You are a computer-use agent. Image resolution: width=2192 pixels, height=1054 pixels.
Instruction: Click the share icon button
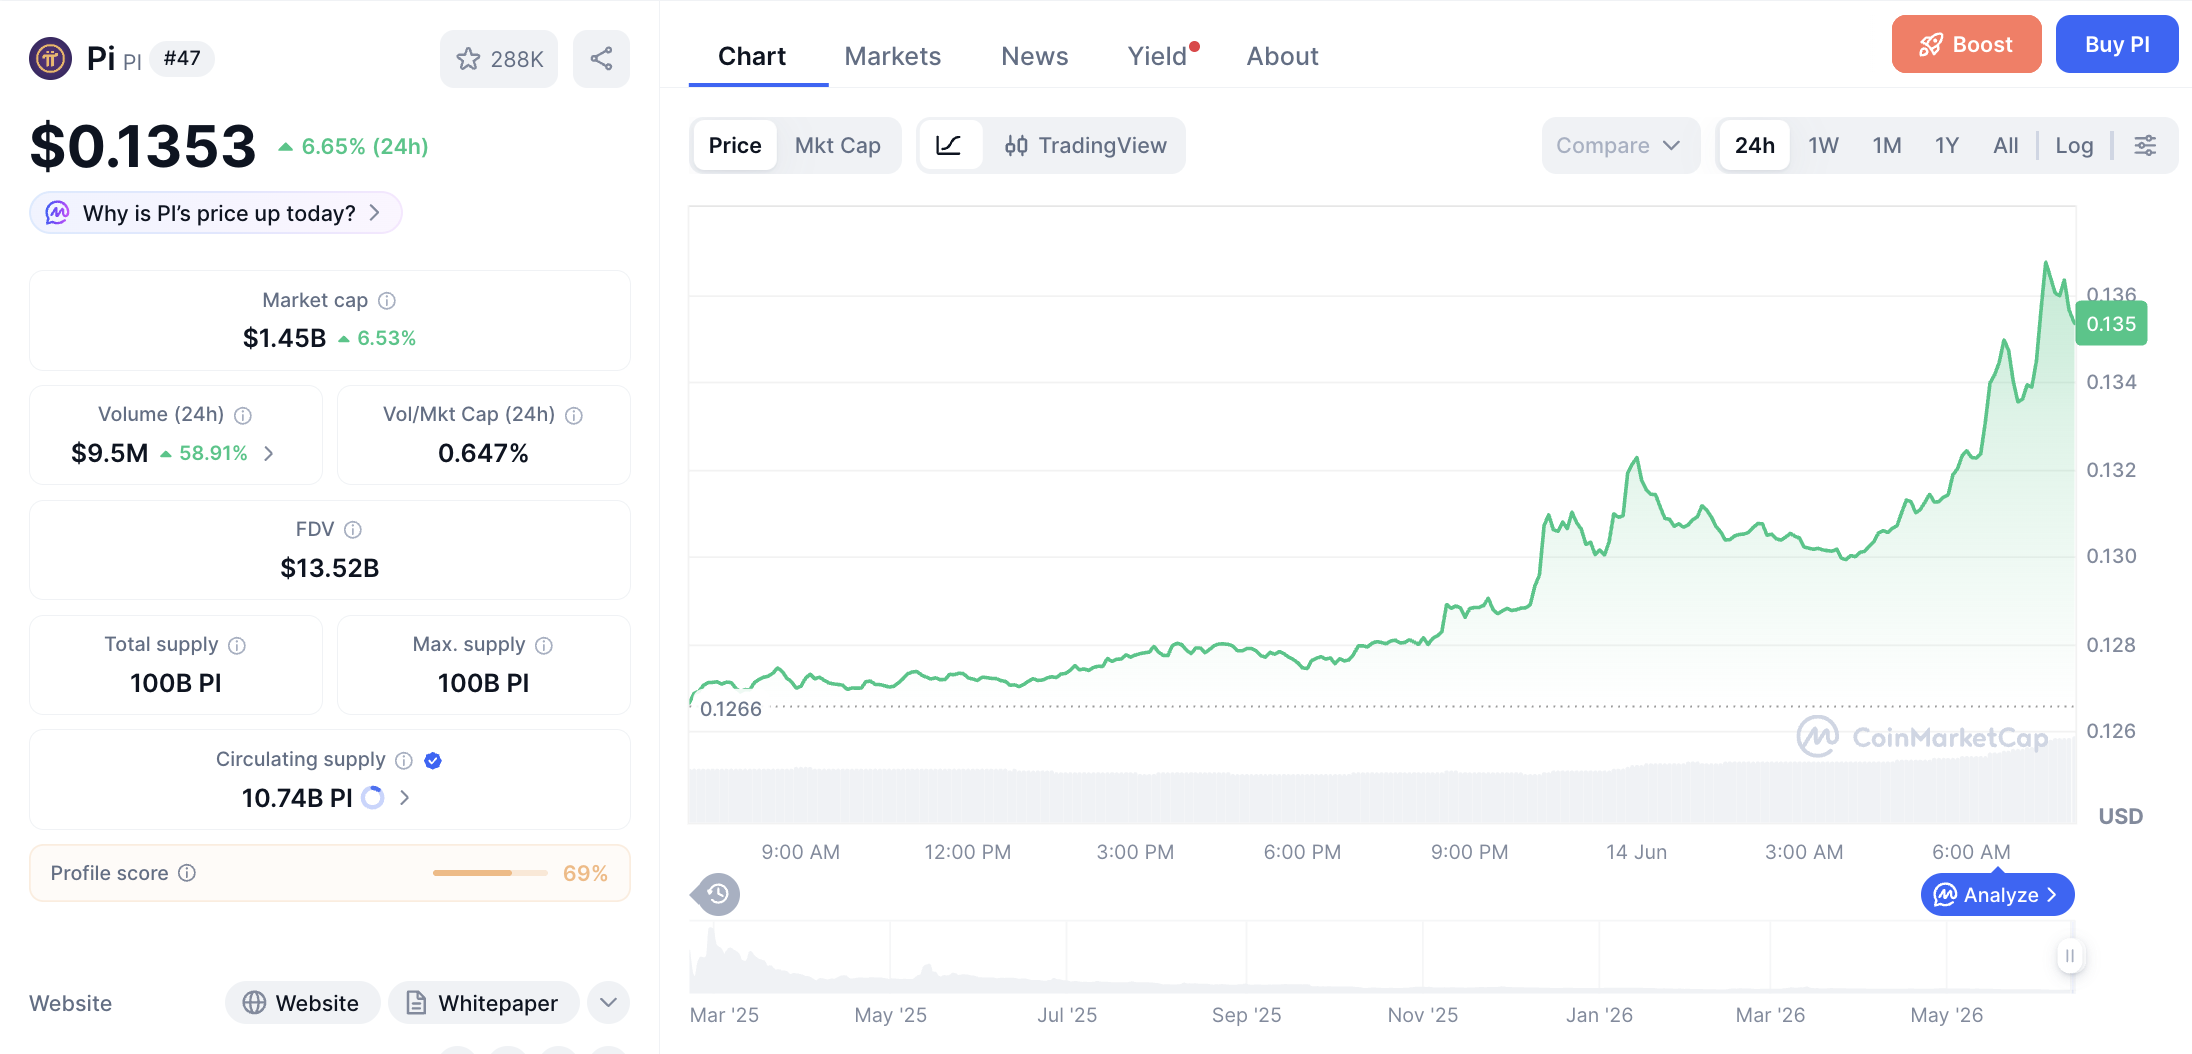[x=601, y=59]
